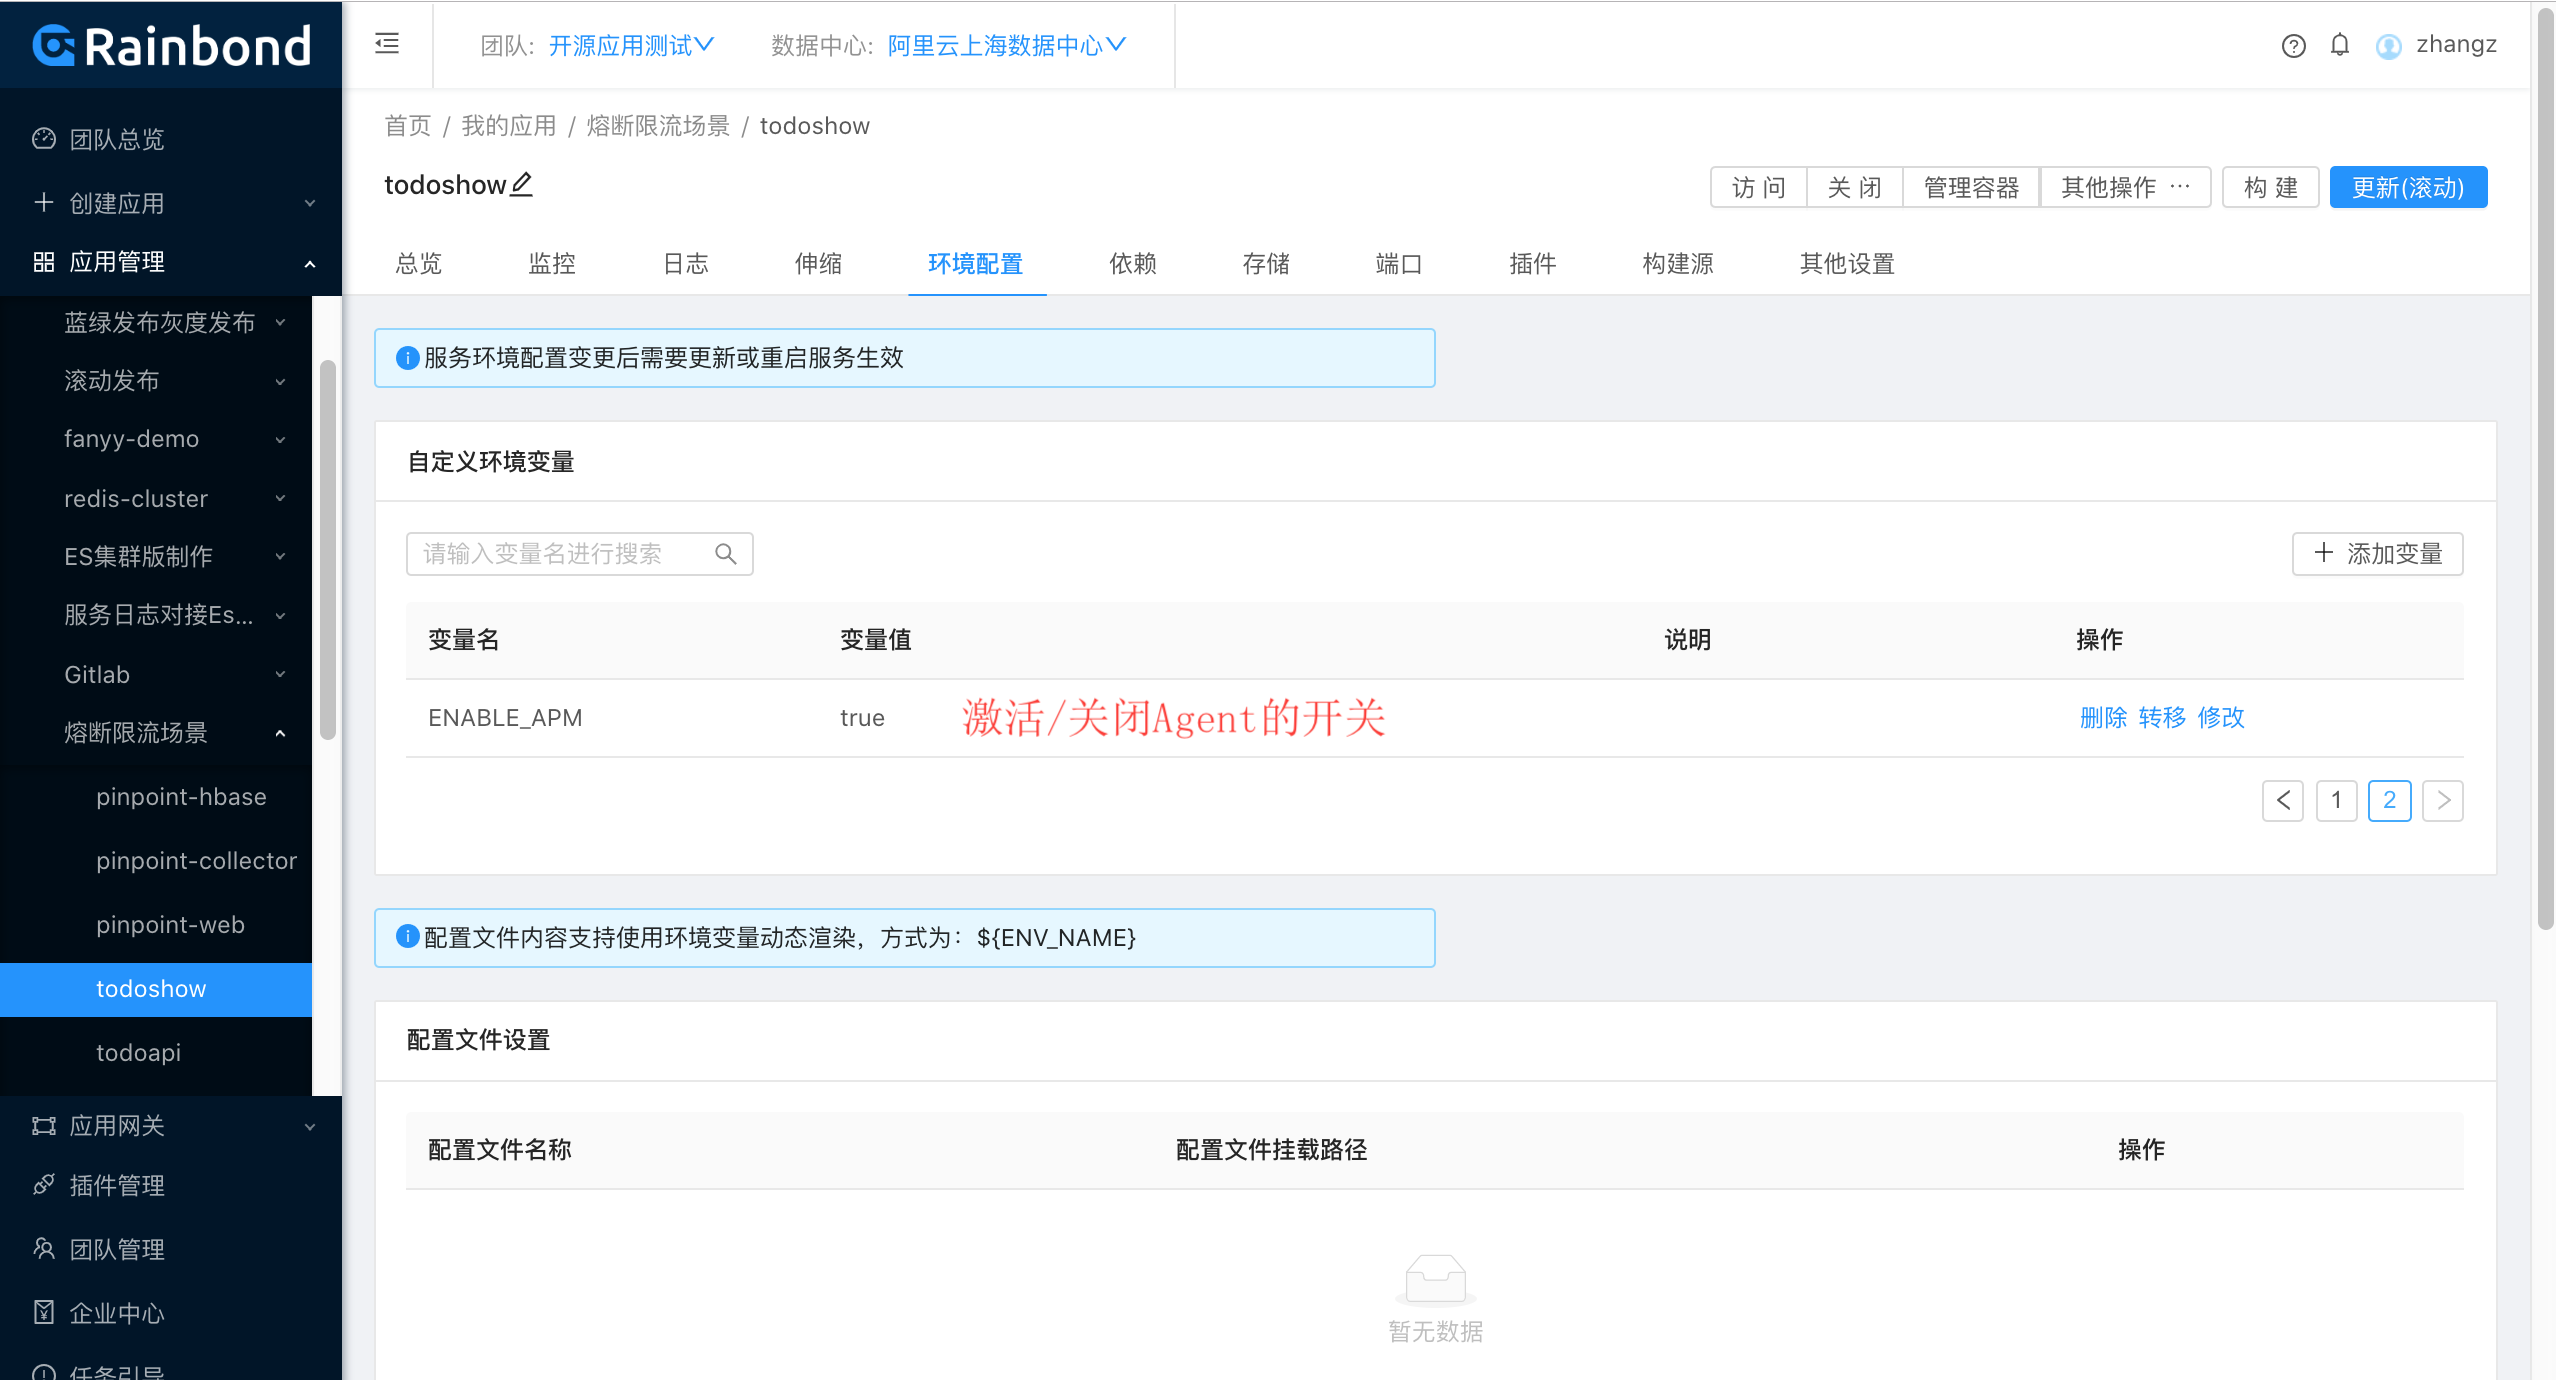This screenshot has height=1380, width=2556.
Task: Switch to the 总览 tab
Action: click(x=418, y=264)
